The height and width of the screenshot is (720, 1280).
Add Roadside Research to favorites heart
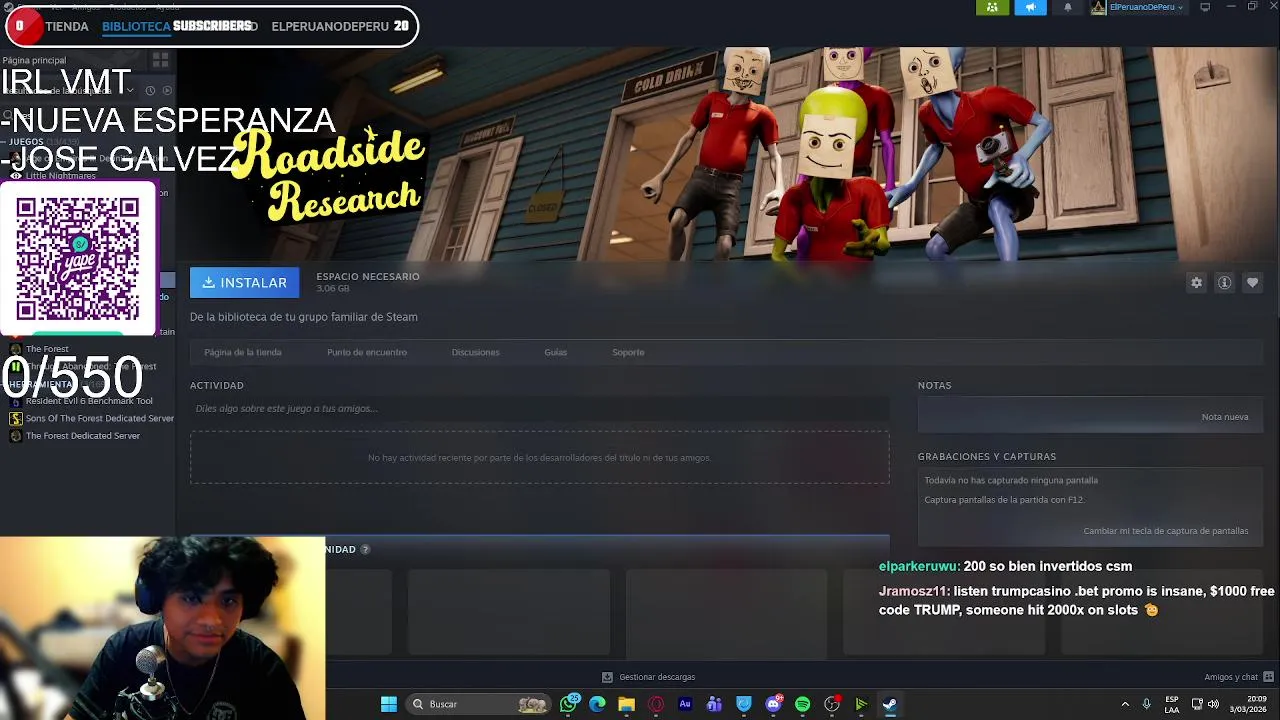[x=1252, y=283]
